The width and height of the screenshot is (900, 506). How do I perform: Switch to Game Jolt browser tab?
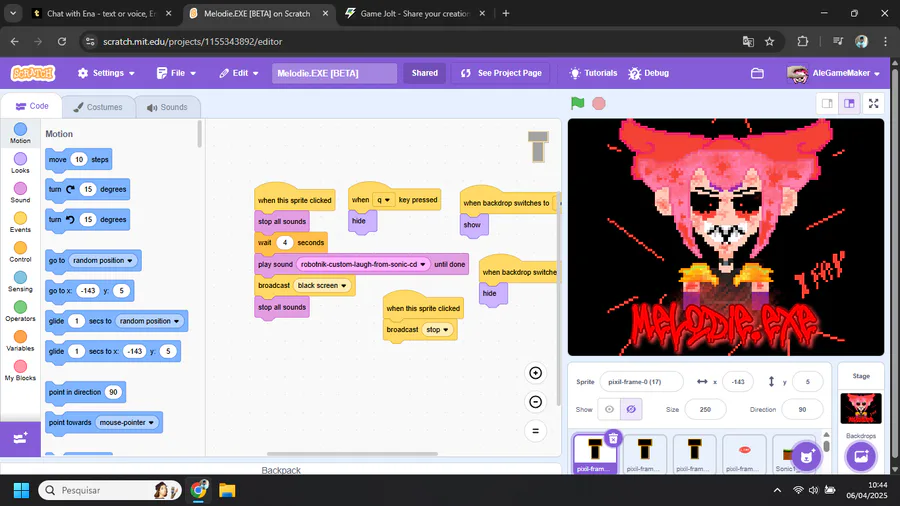[415, 13]
